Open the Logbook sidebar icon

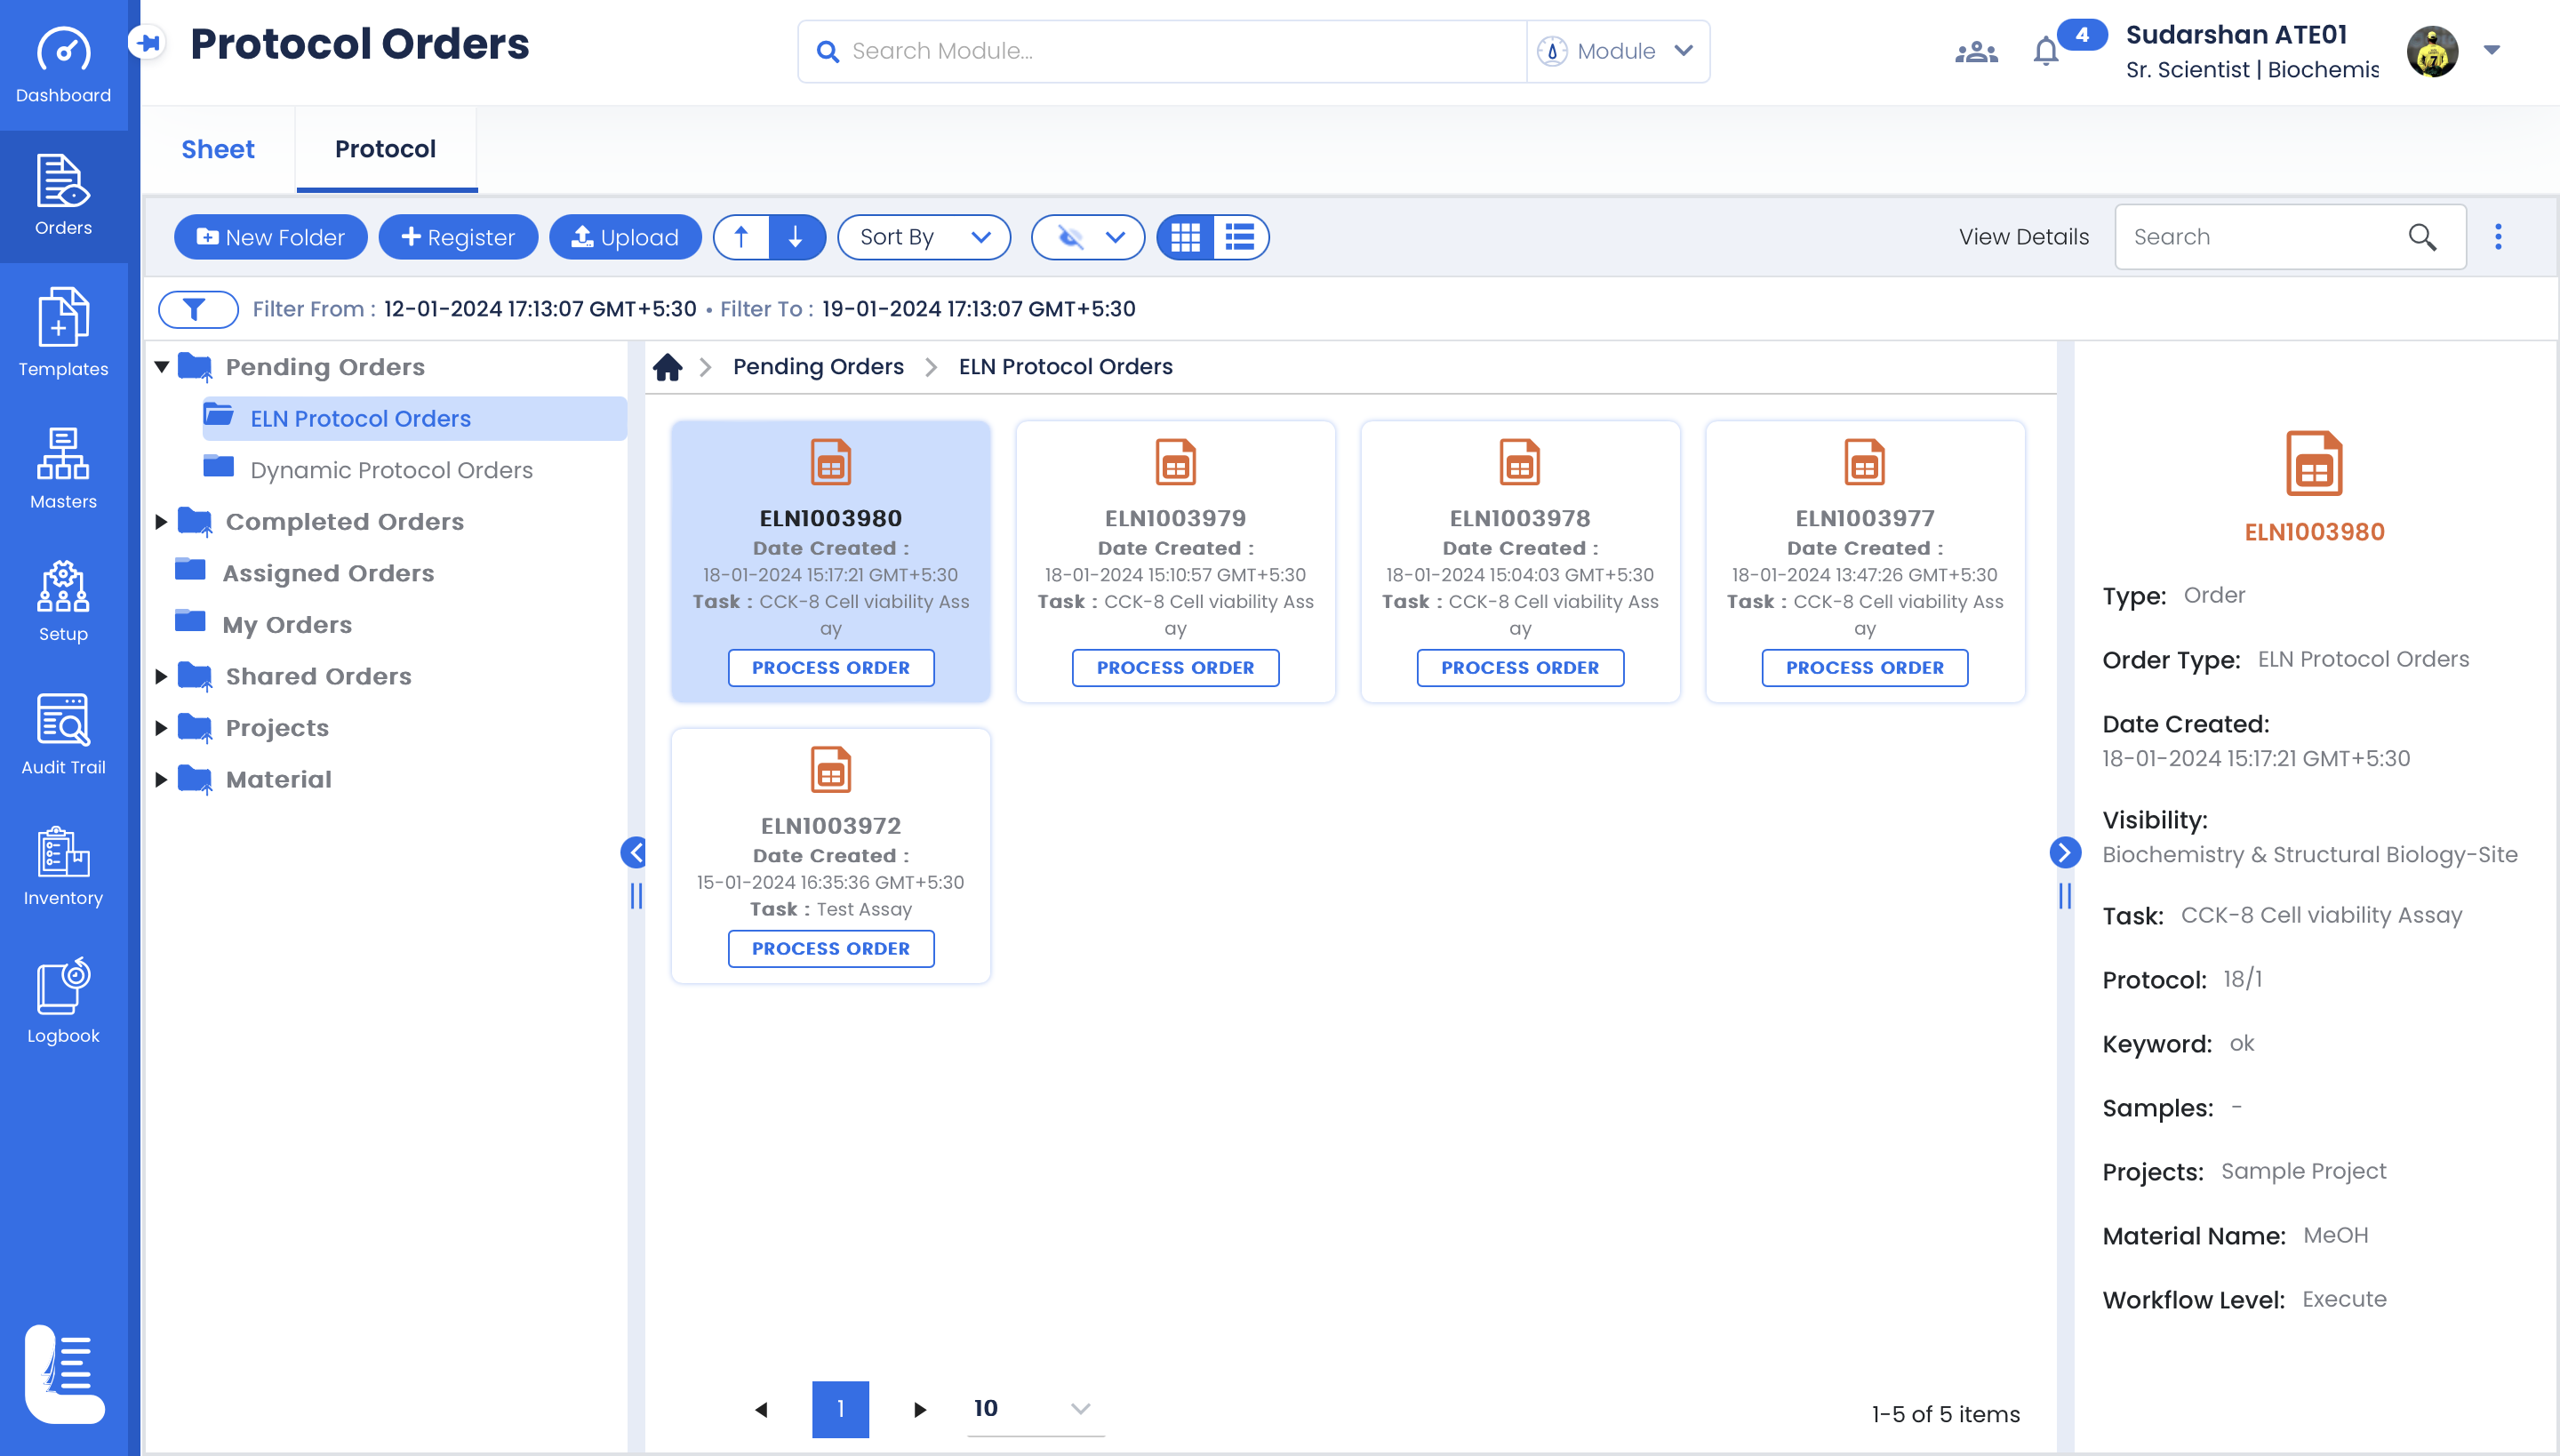pyautogui.click(x=63, y=1002)
